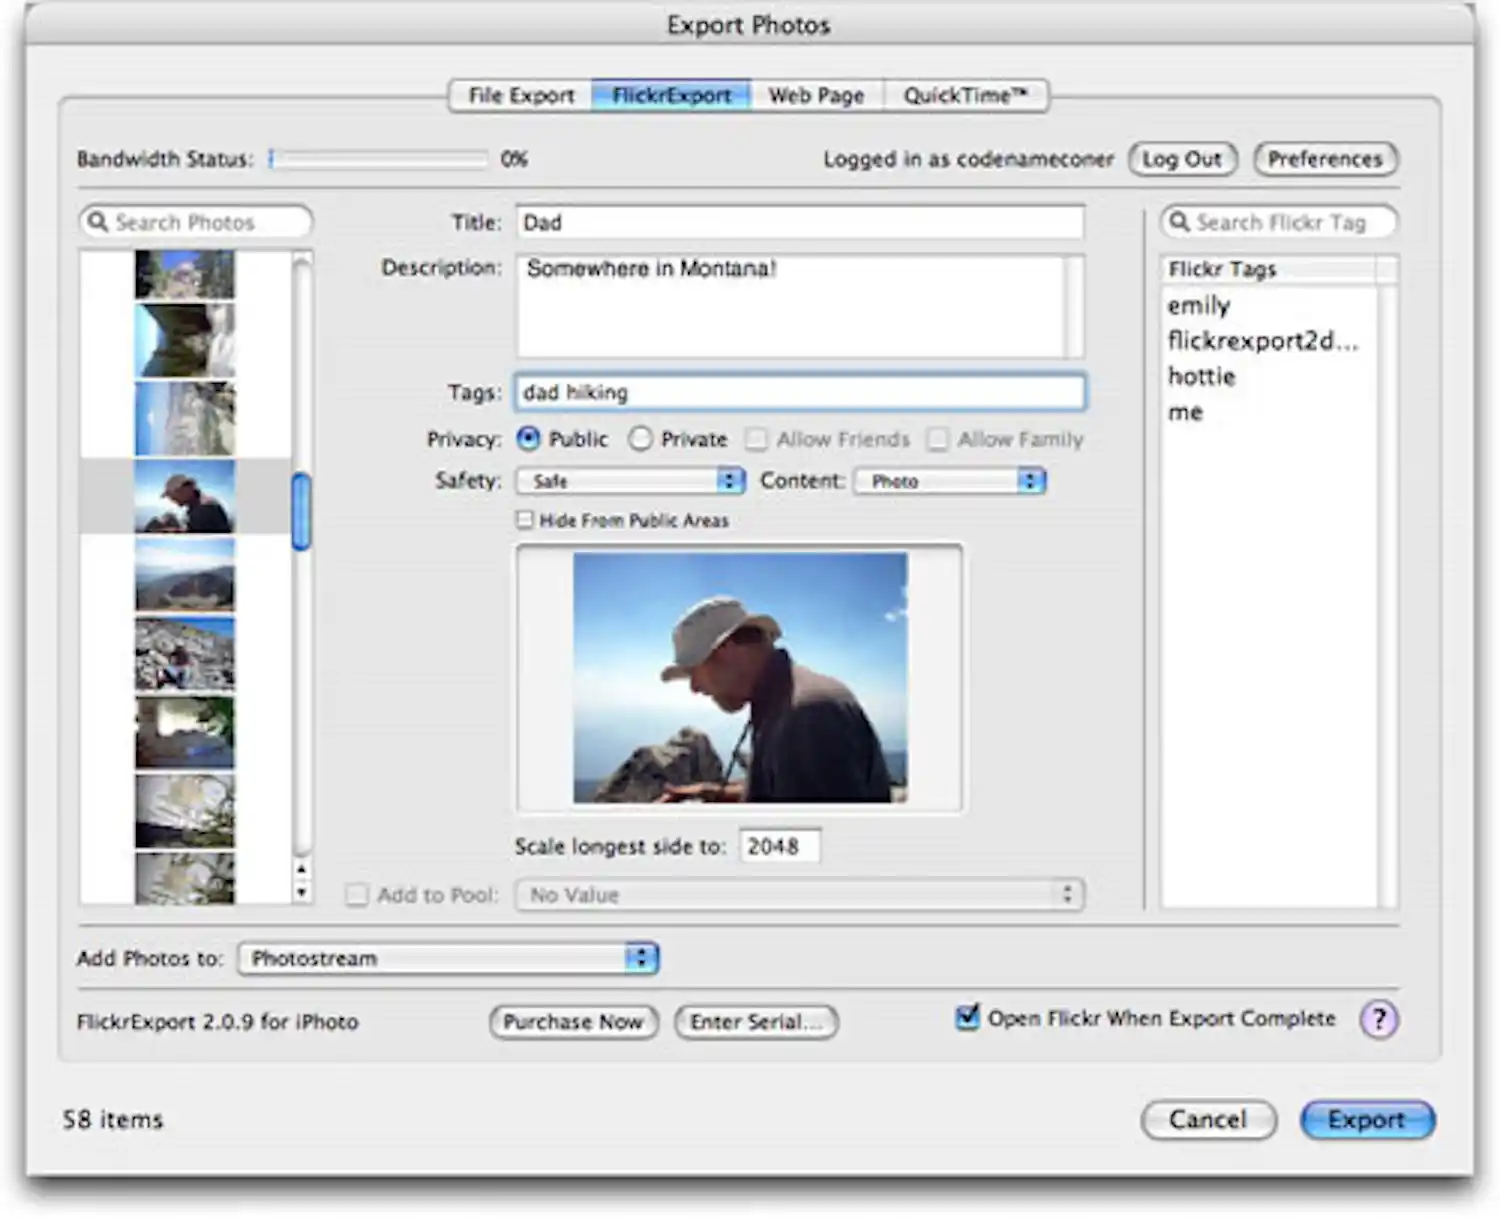1500x1218 pixels.
Task: Click the magnifier icon in Search Photos field
Action: (98, 222)
